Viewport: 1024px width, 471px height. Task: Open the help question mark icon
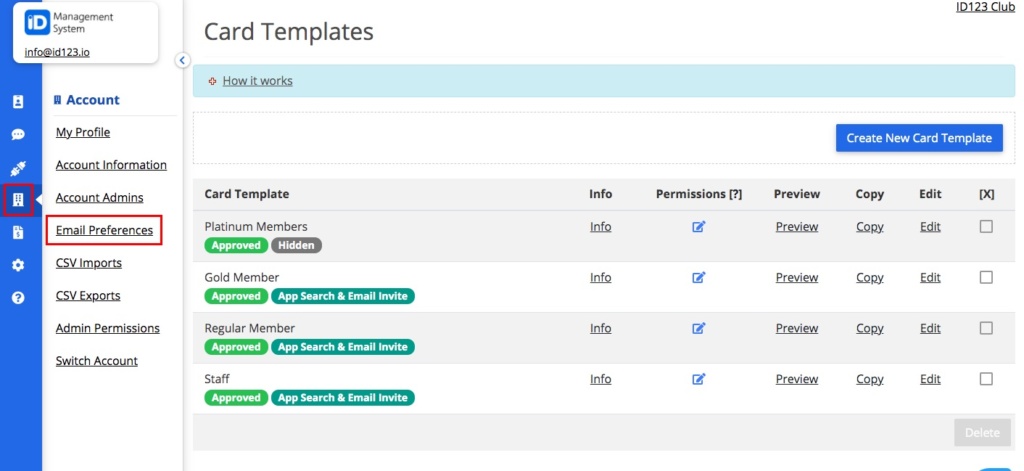point(18,297)
